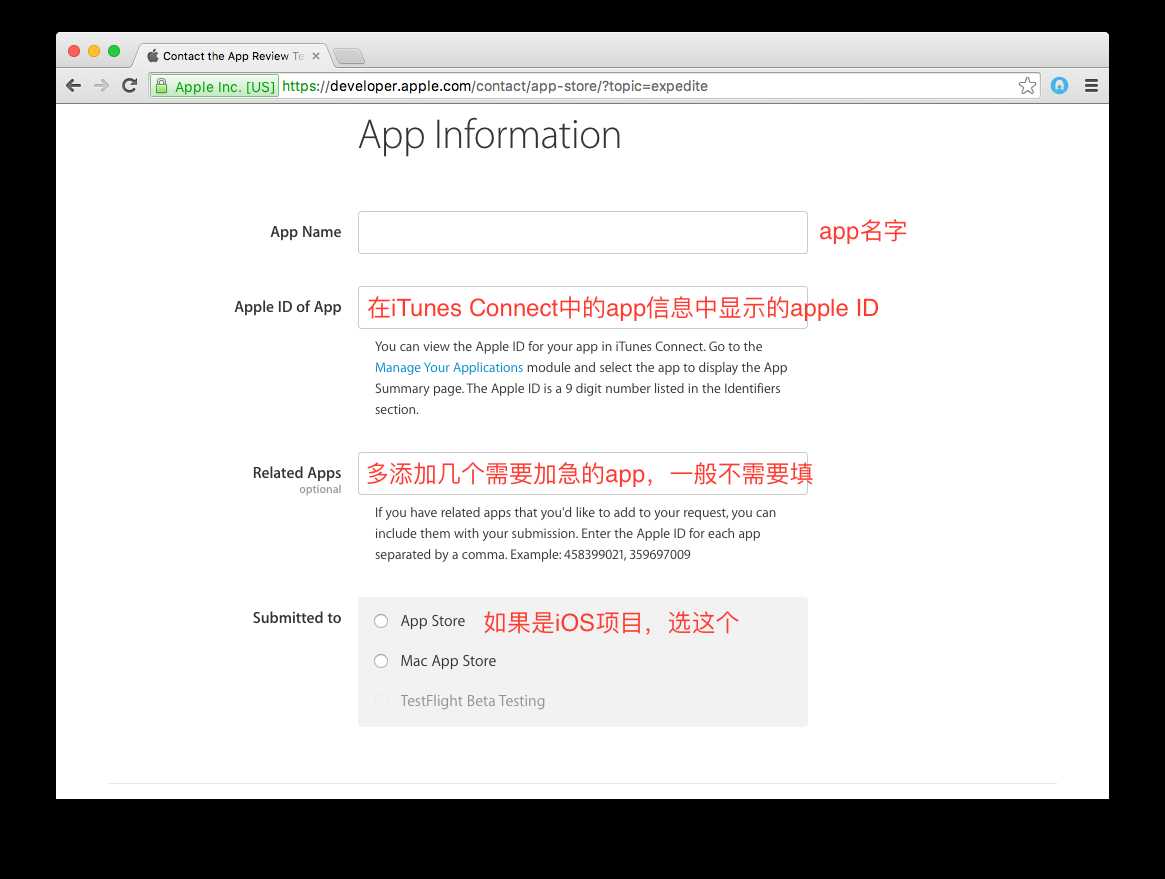Click the red macOS close window button
This screenshot has height=879, width=1165.
(74, 51)
